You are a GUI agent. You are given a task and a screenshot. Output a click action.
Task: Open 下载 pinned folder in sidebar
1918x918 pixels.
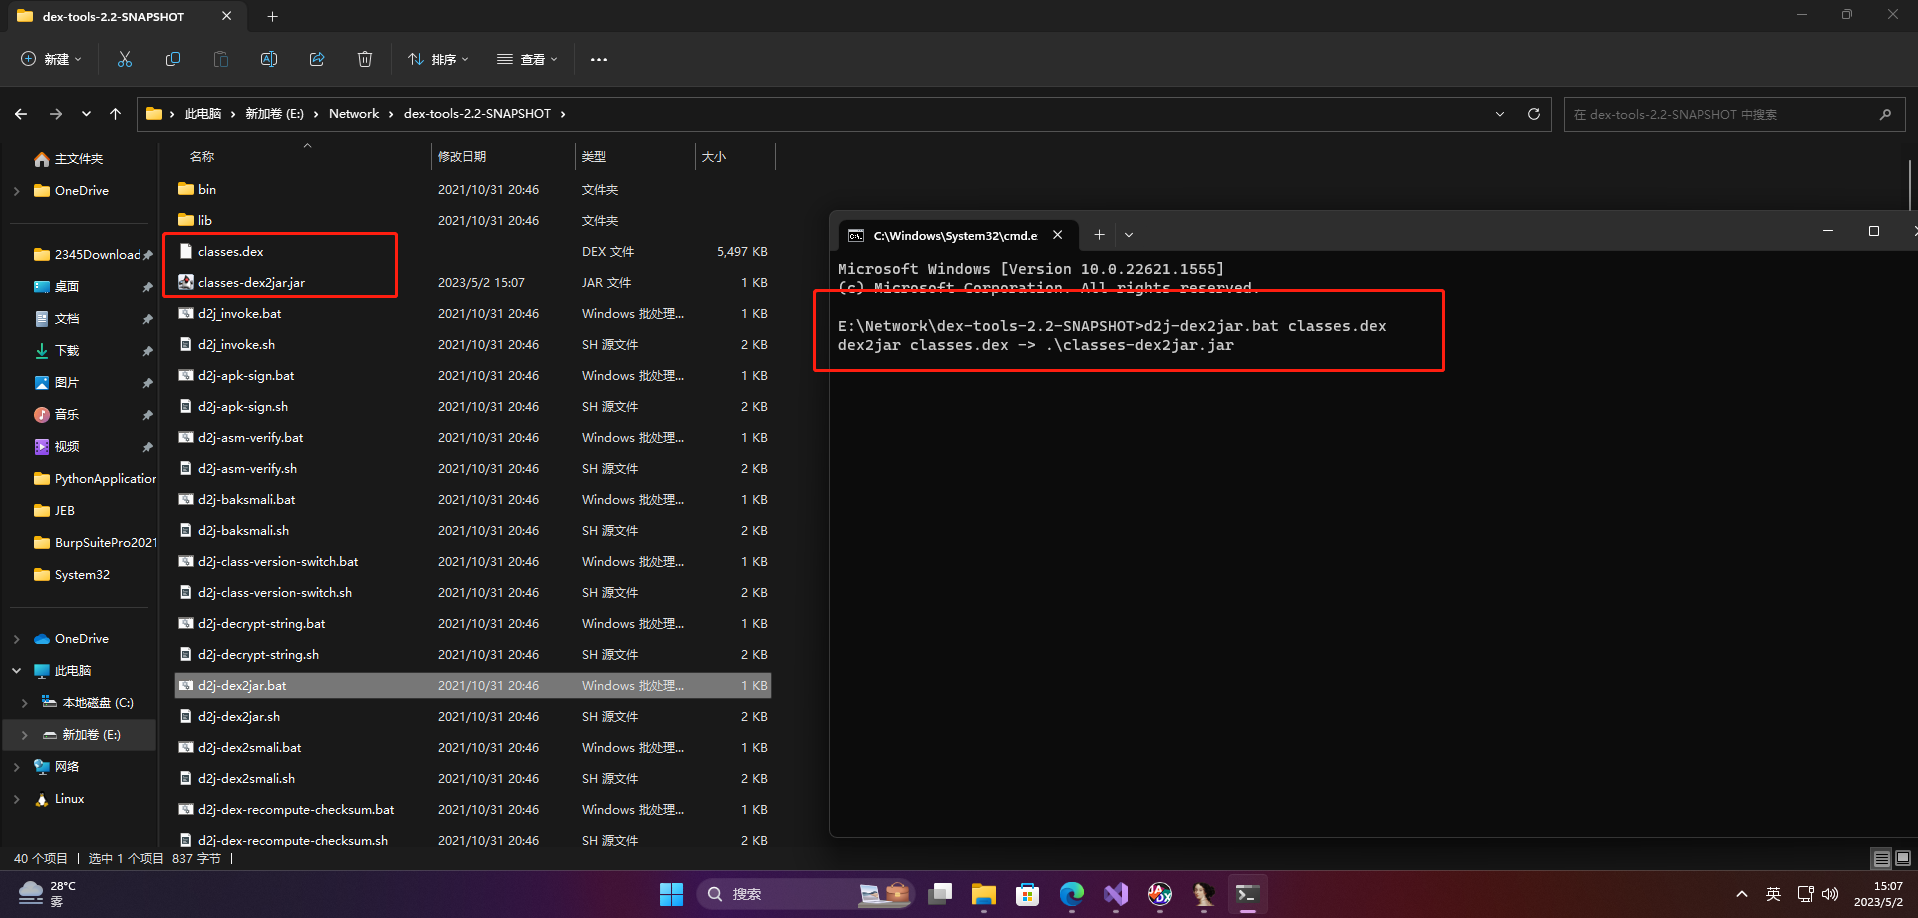pos(67,350)
